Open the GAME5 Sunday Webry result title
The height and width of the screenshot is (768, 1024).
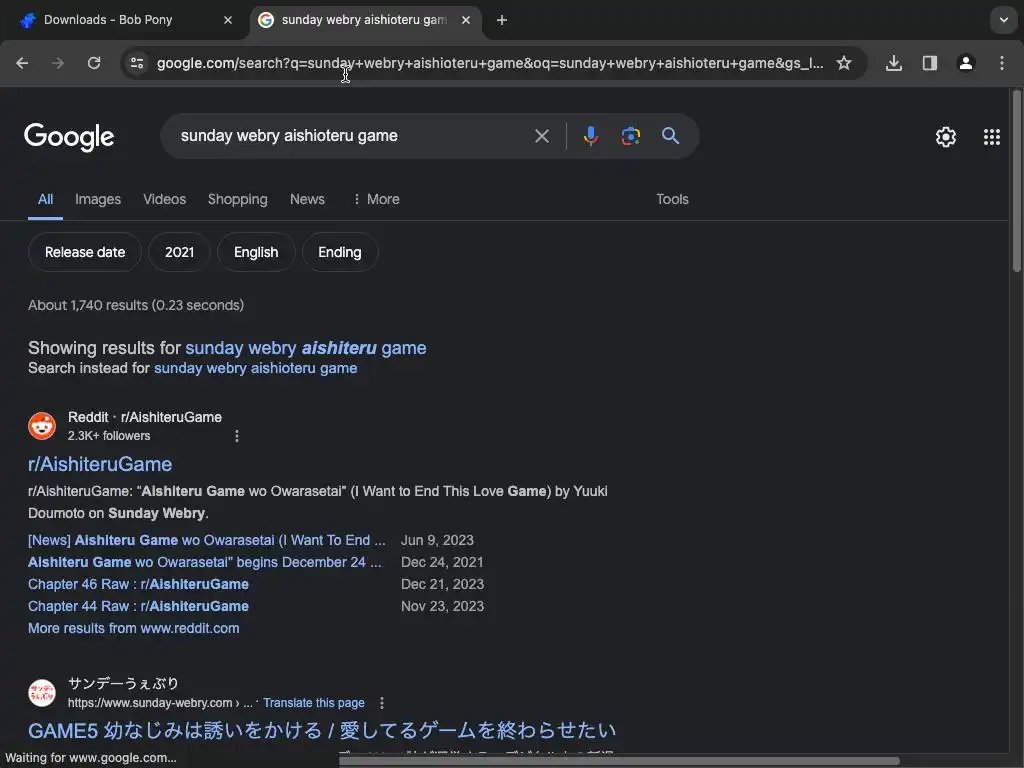[322, 730]
